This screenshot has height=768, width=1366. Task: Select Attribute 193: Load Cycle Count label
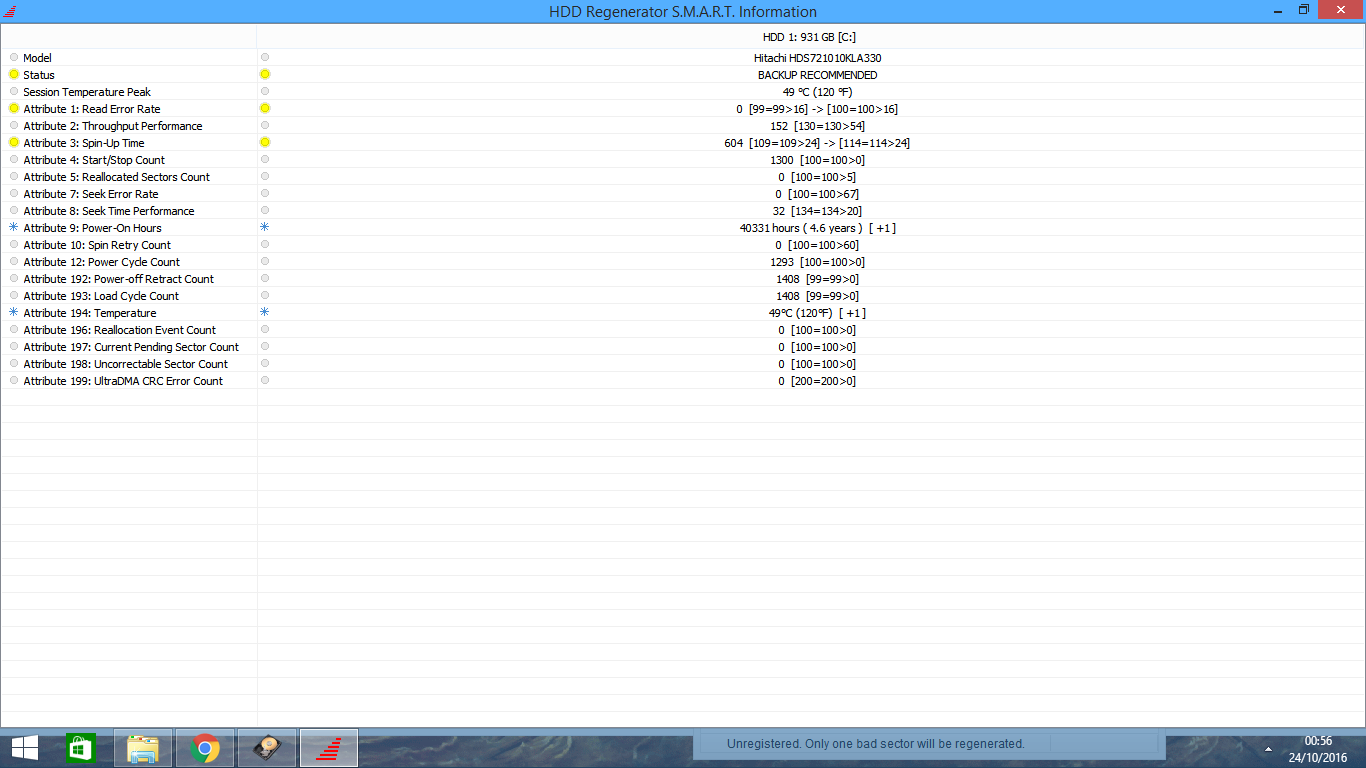pyautogui.click(x=101, y=296)
